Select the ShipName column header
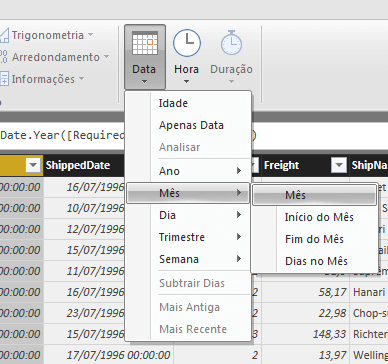 369,165
